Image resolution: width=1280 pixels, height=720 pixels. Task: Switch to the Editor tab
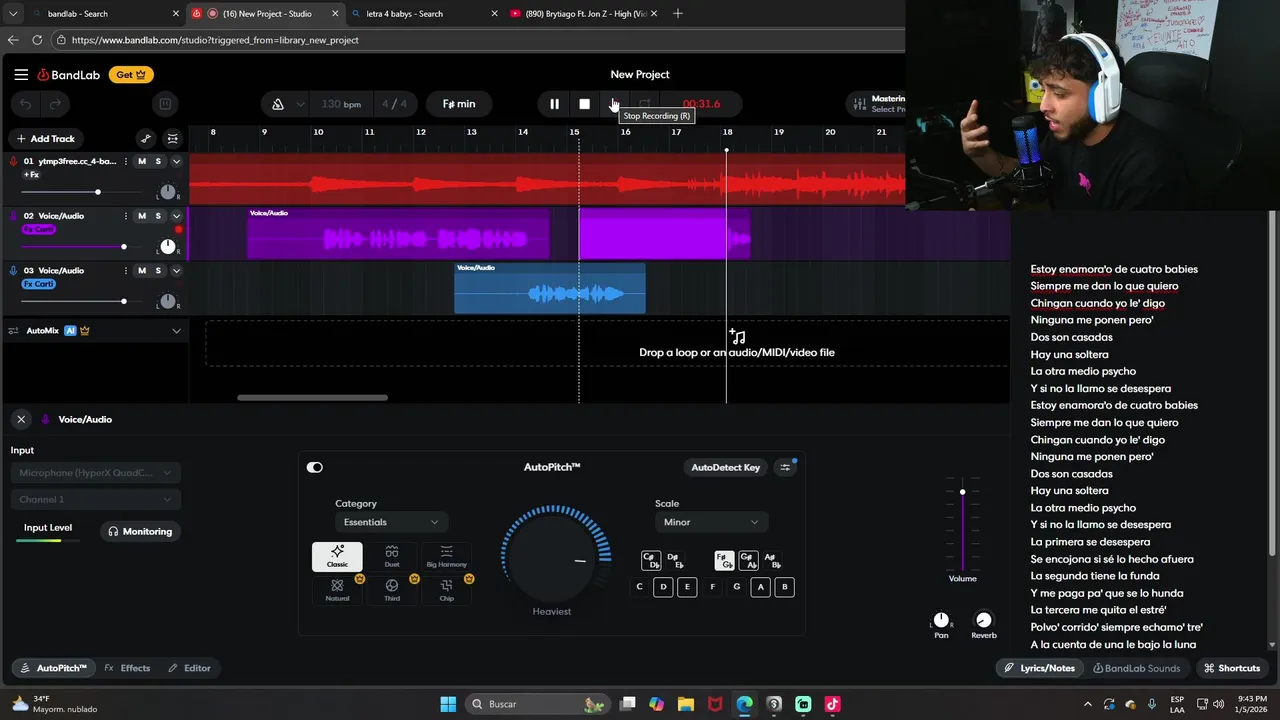click(x=189, y=668)
